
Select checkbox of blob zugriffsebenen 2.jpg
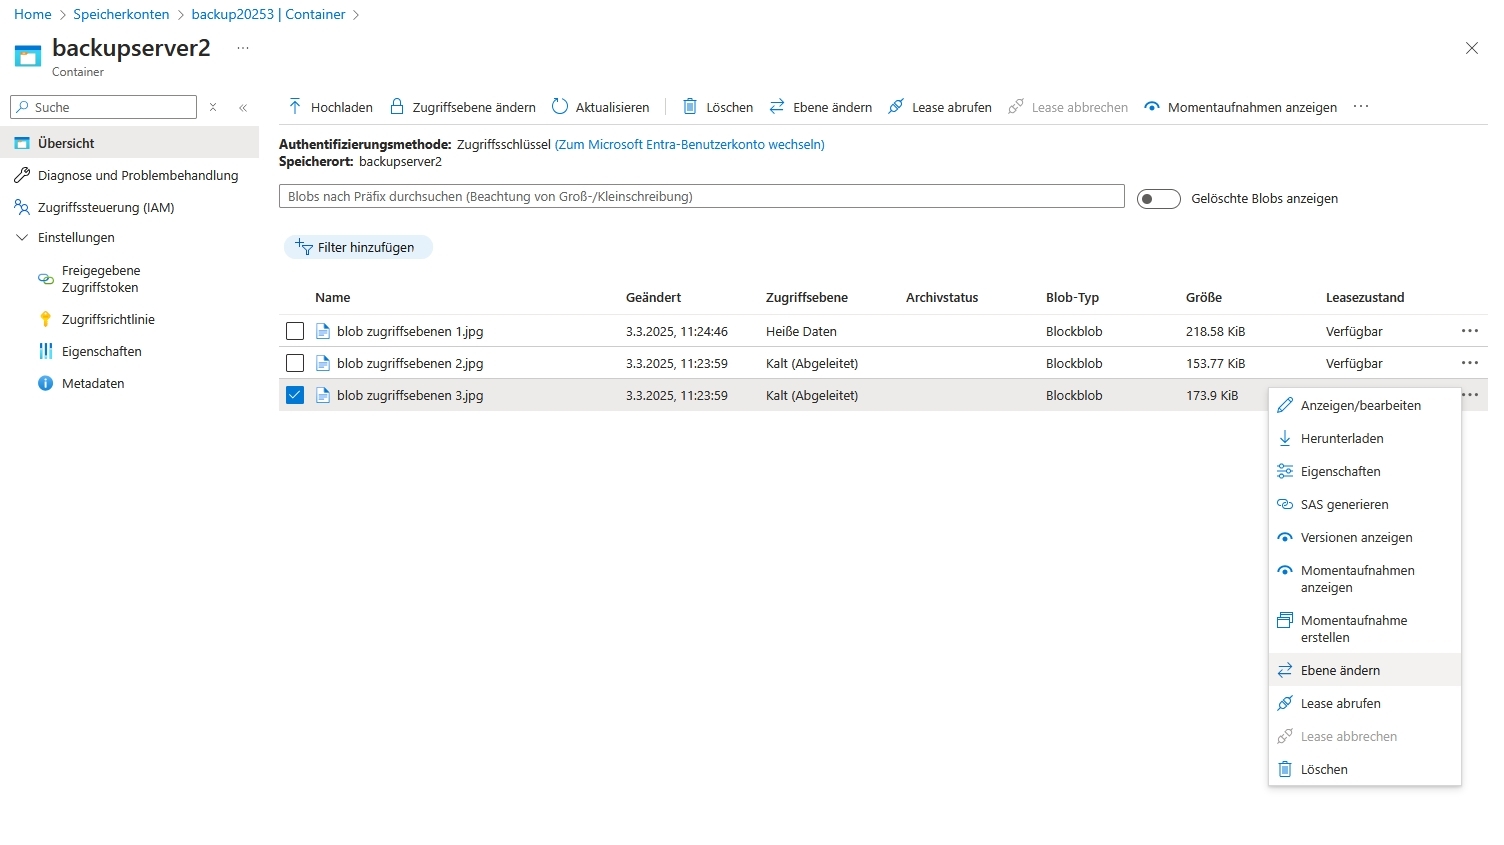(295, 363)
